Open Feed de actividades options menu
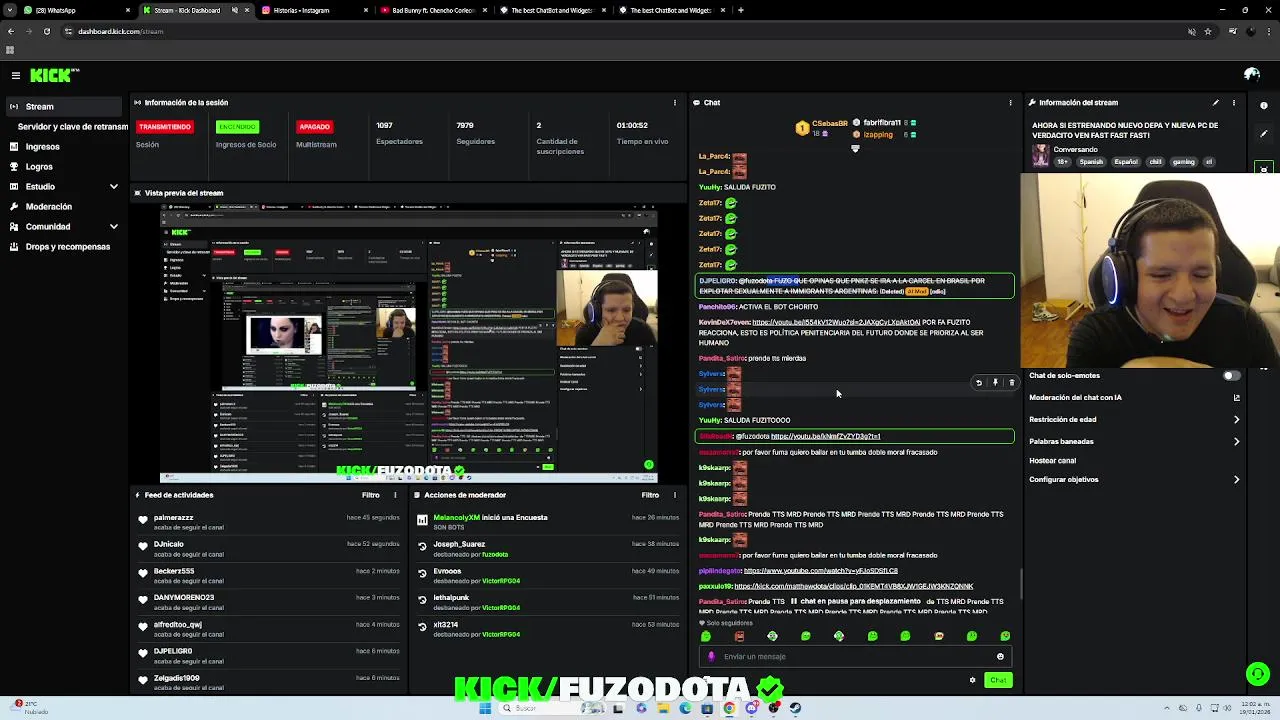Image resolution: width=1280 pixels, height=720 pixels. pos(396,495)
